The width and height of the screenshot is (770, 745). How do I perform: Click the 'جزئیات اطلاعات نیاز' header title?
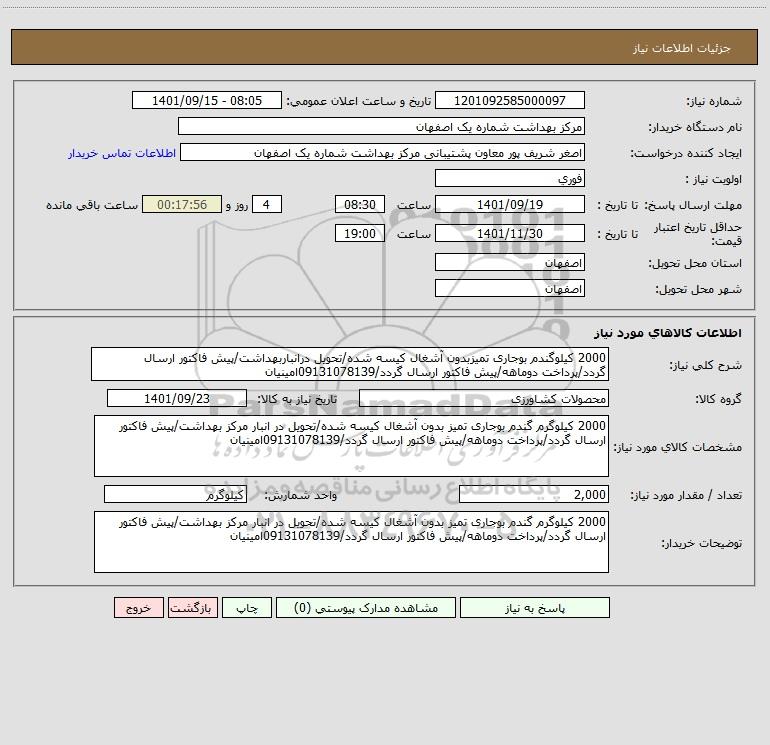click(682, 48)
